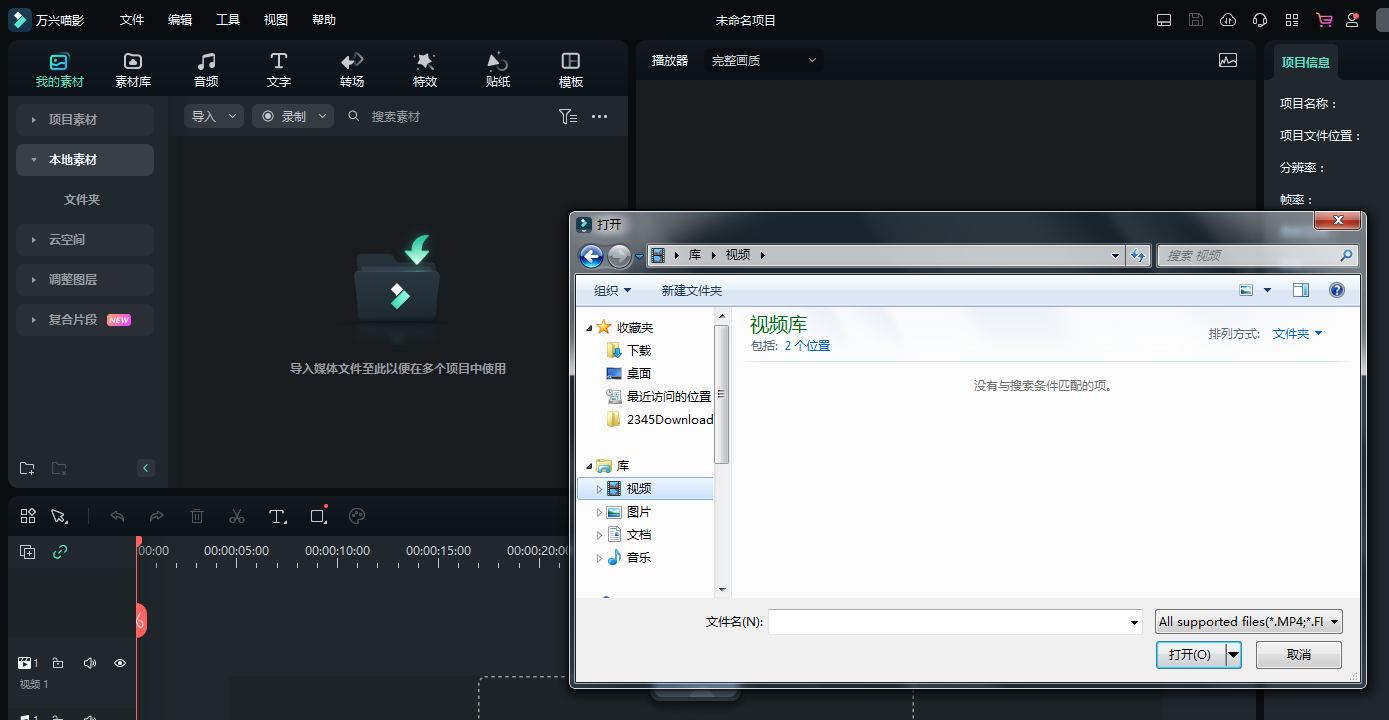1389x720 pixels.
Task: Mute the Video 1 track audio
Action: click(90, 663)
